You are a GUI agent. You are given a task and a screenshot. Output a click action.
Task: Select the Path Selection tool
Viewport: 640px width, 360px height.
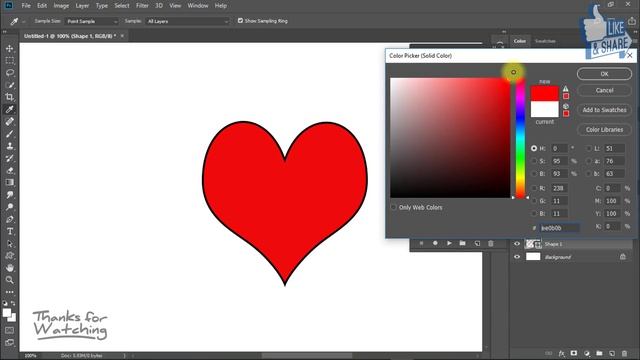[9, 244]
